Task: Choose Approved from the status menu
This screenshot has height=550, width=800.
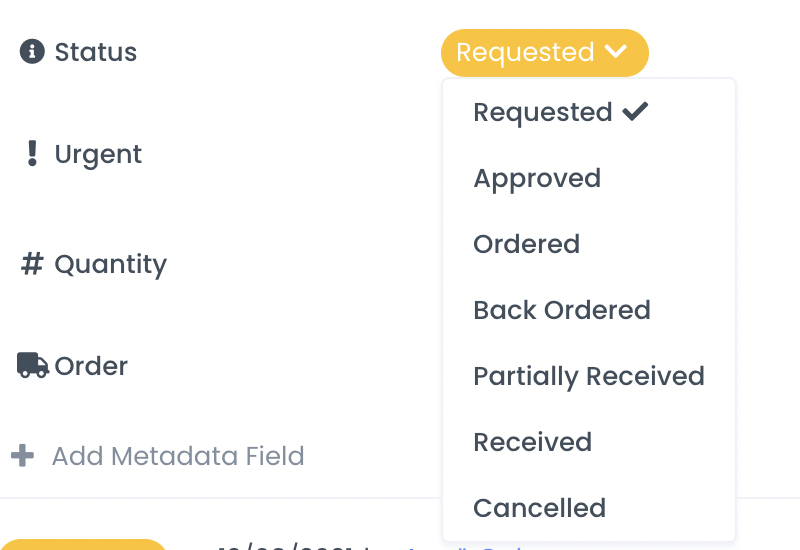Action: (x=537, y=178)
